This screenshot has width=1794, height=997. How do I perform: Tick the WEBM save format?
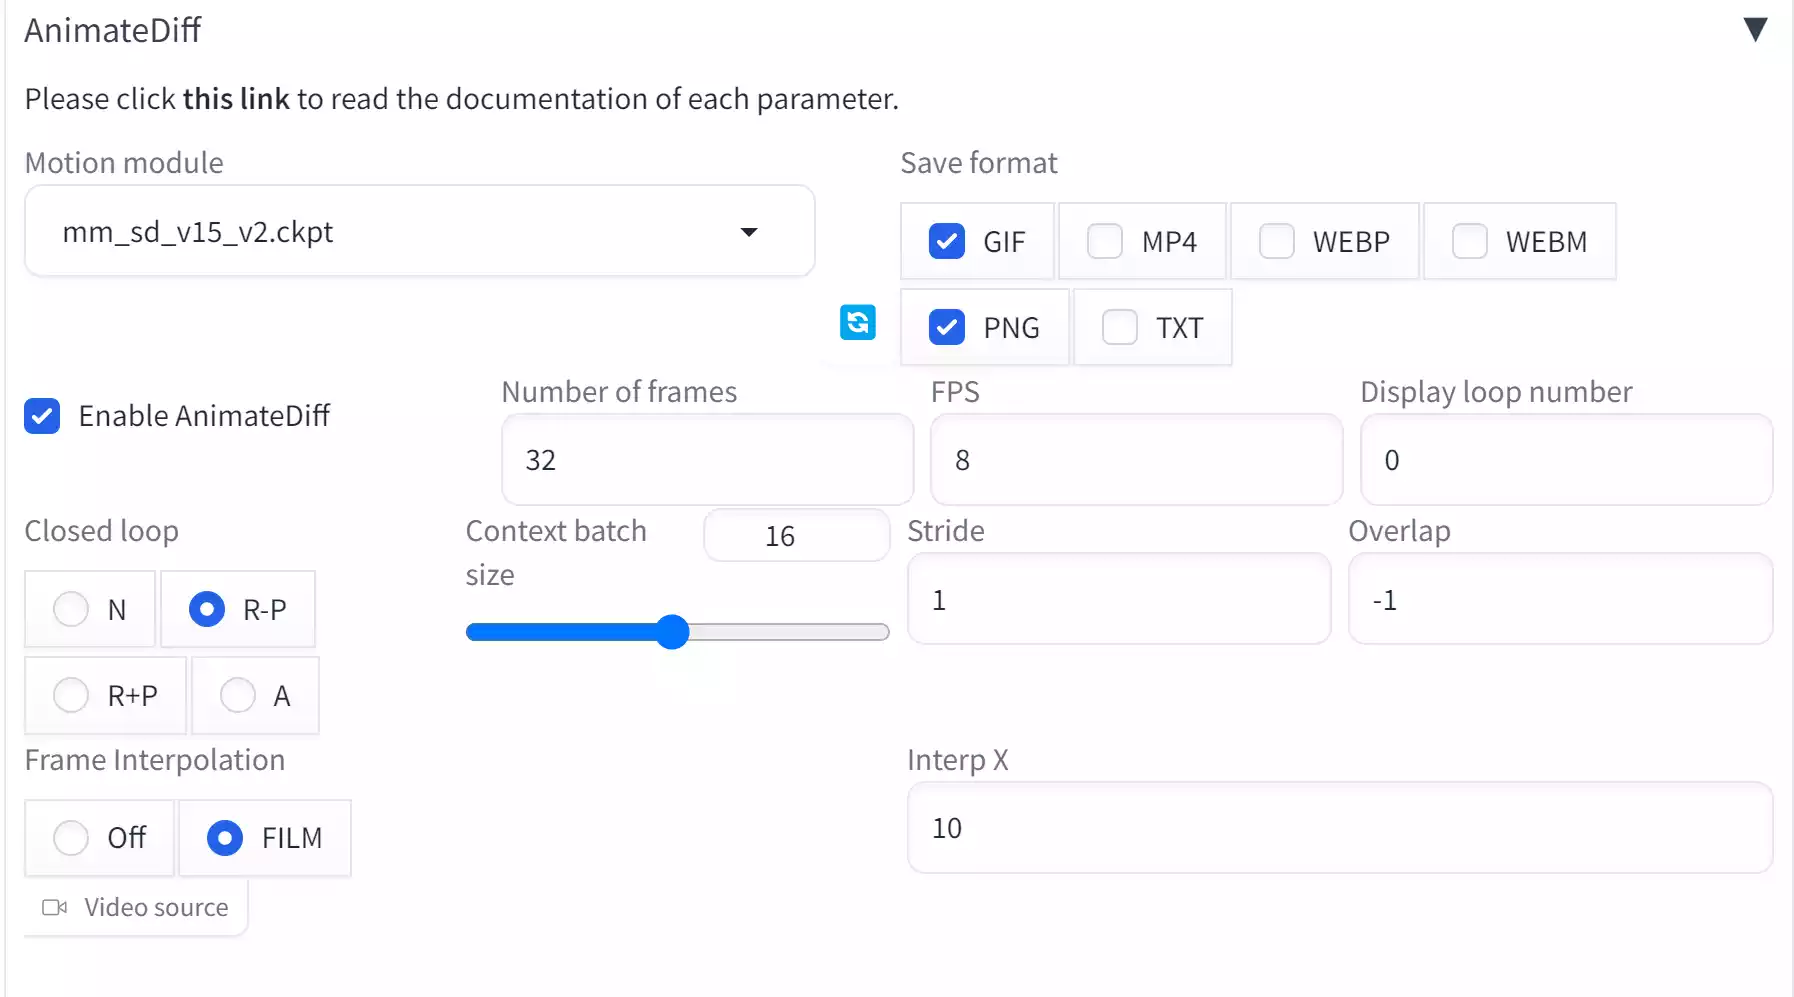pos(1469,242)
